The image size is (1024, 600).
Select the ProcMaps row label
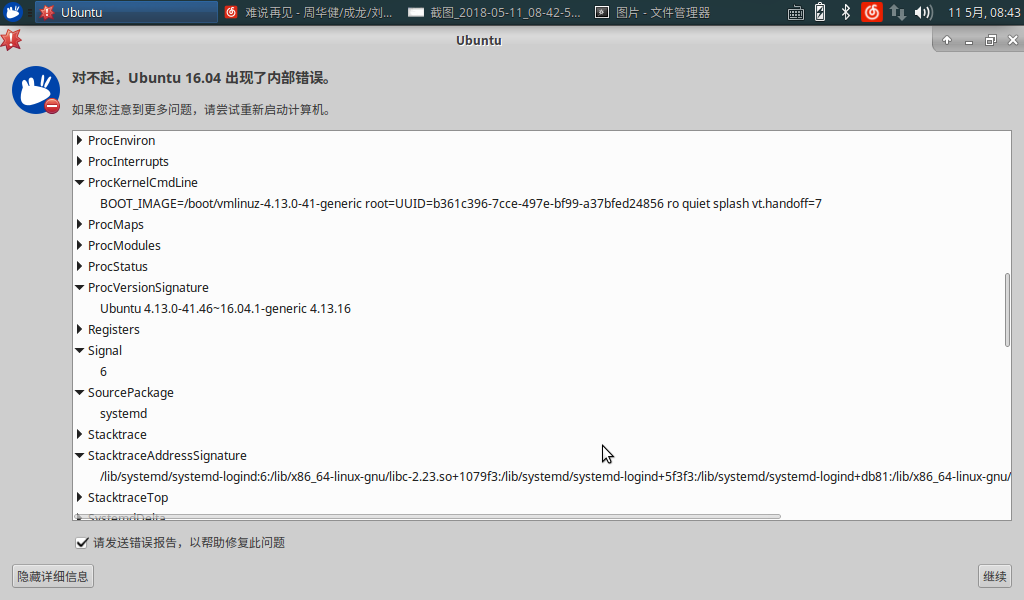point(116,225)
